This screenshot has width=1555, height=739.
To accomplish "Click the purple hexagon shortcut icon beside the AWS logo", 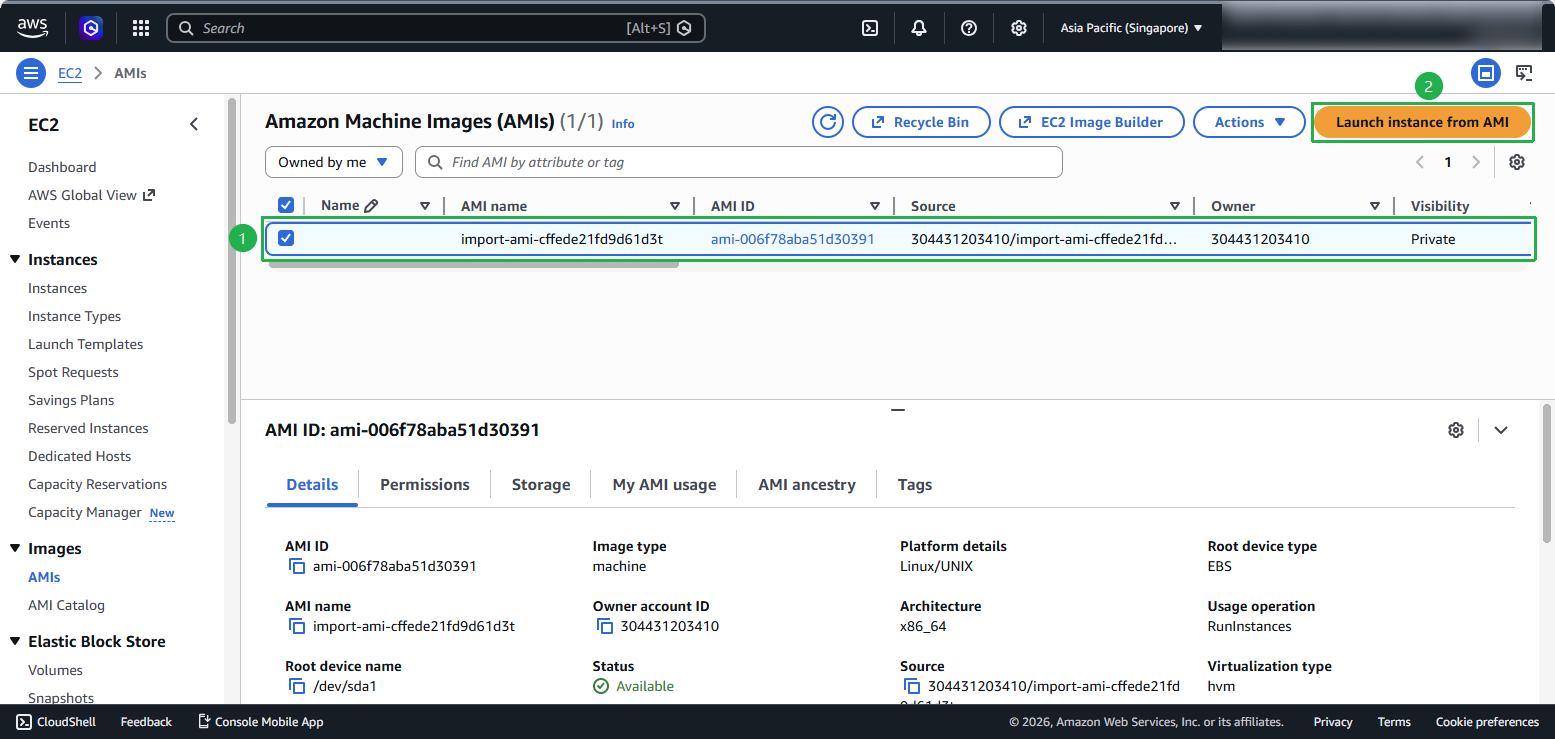I will click(92, 28).
